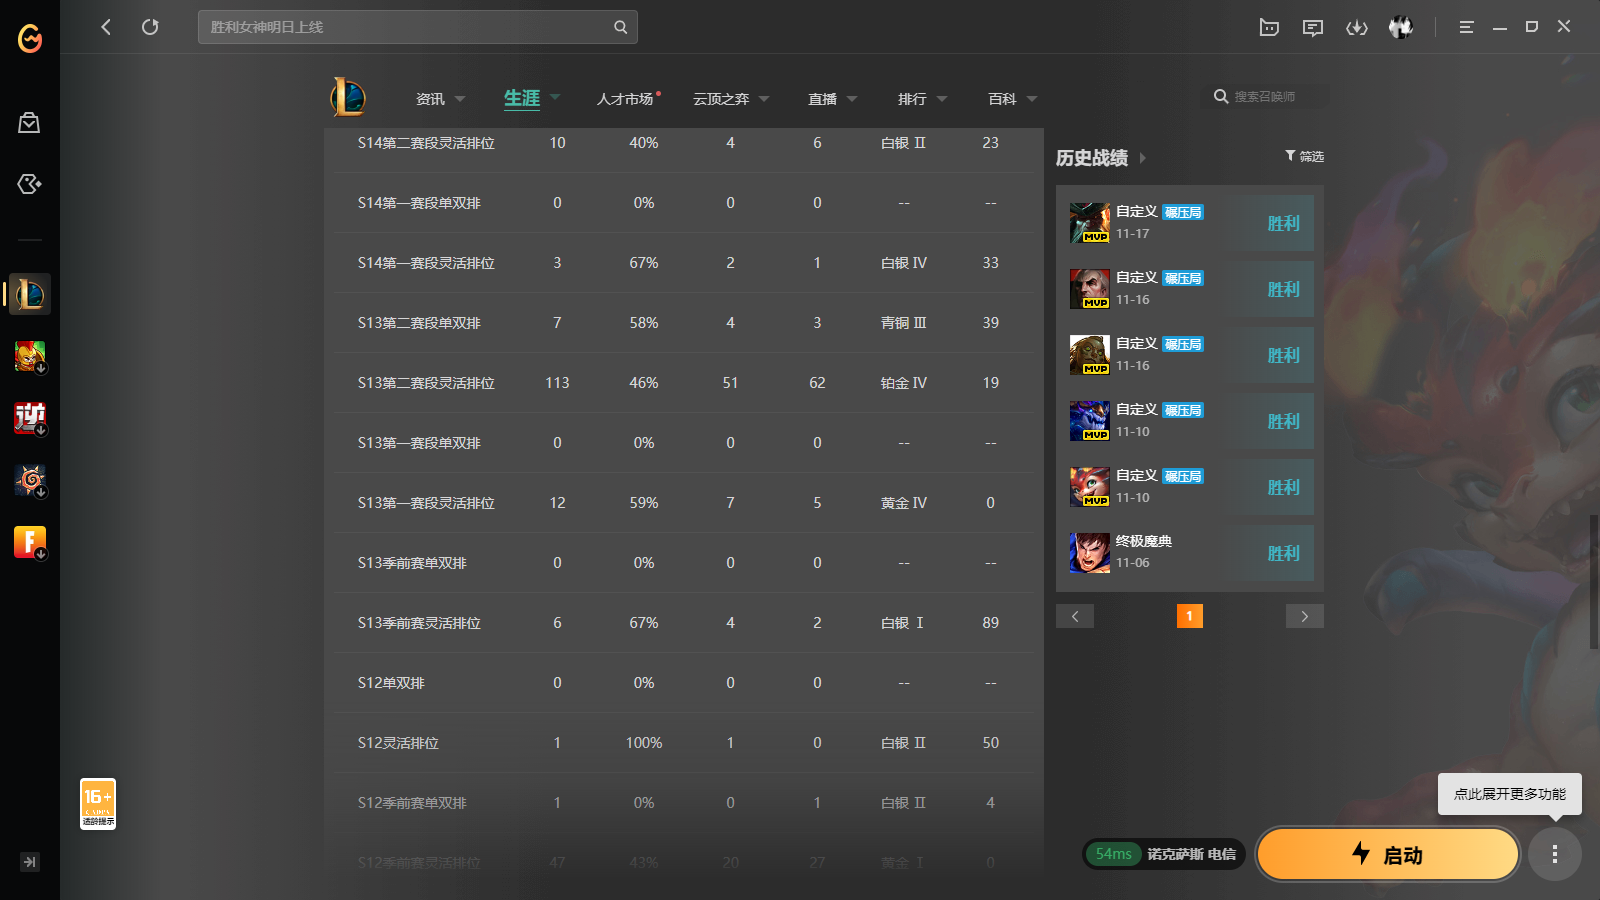This screenshot has height=900, width=1600.
Task: Open the 11-17 自定义 match result
Action: point(1190,223)
